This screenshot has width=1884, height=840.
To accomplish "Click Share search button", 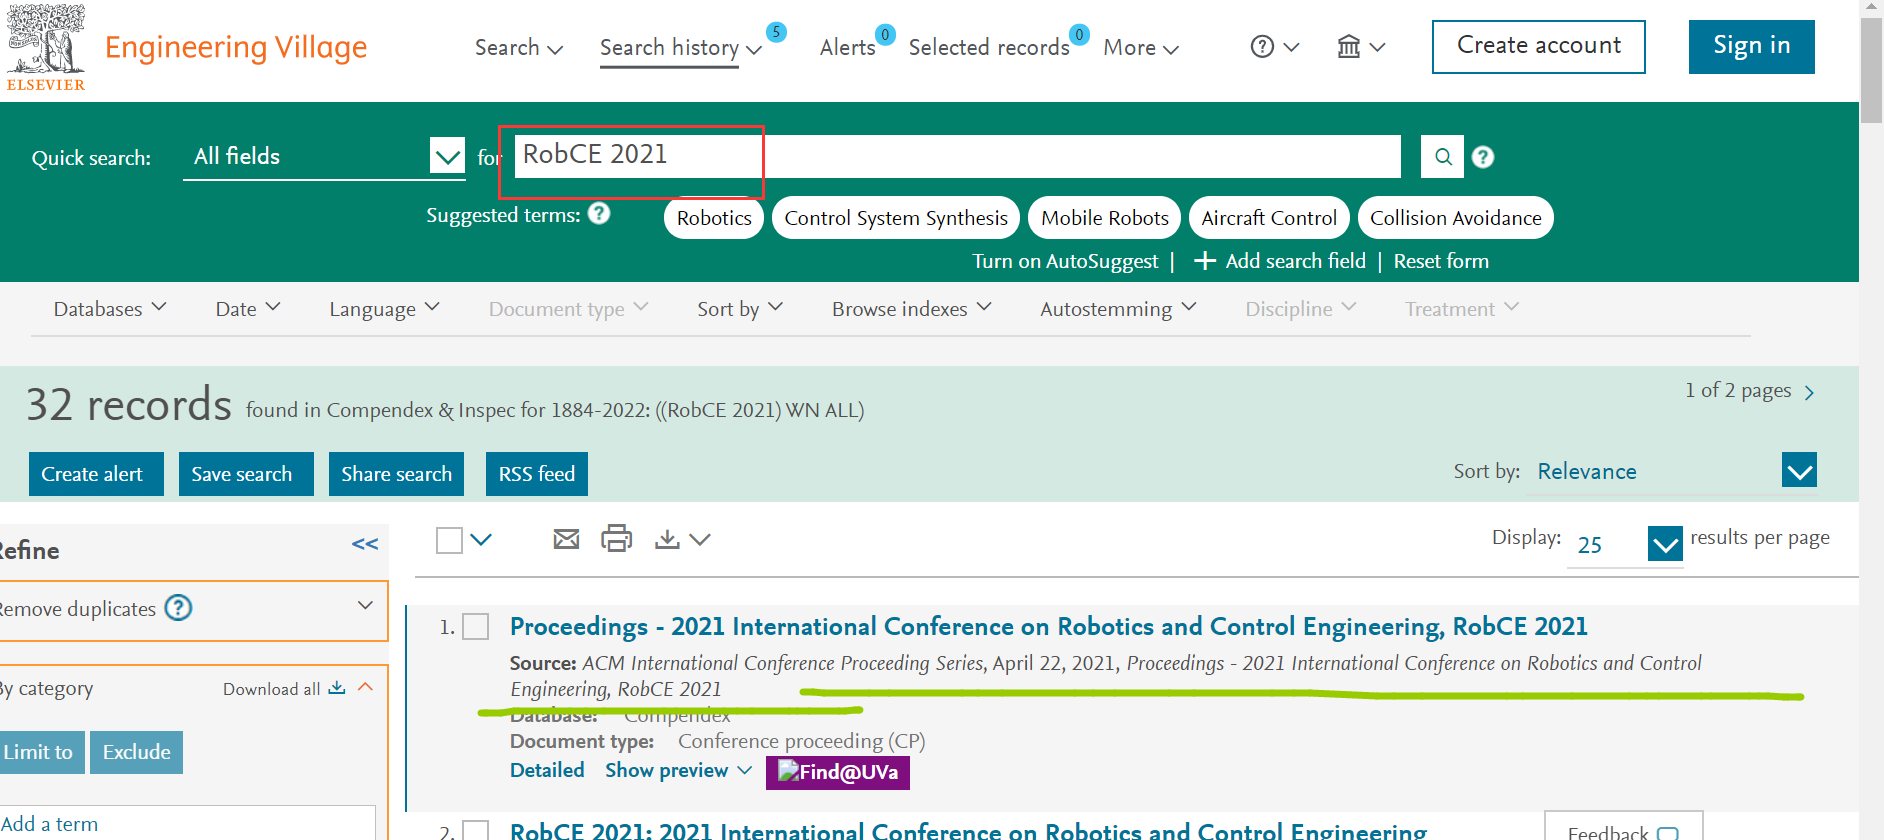I will (396, 474).
